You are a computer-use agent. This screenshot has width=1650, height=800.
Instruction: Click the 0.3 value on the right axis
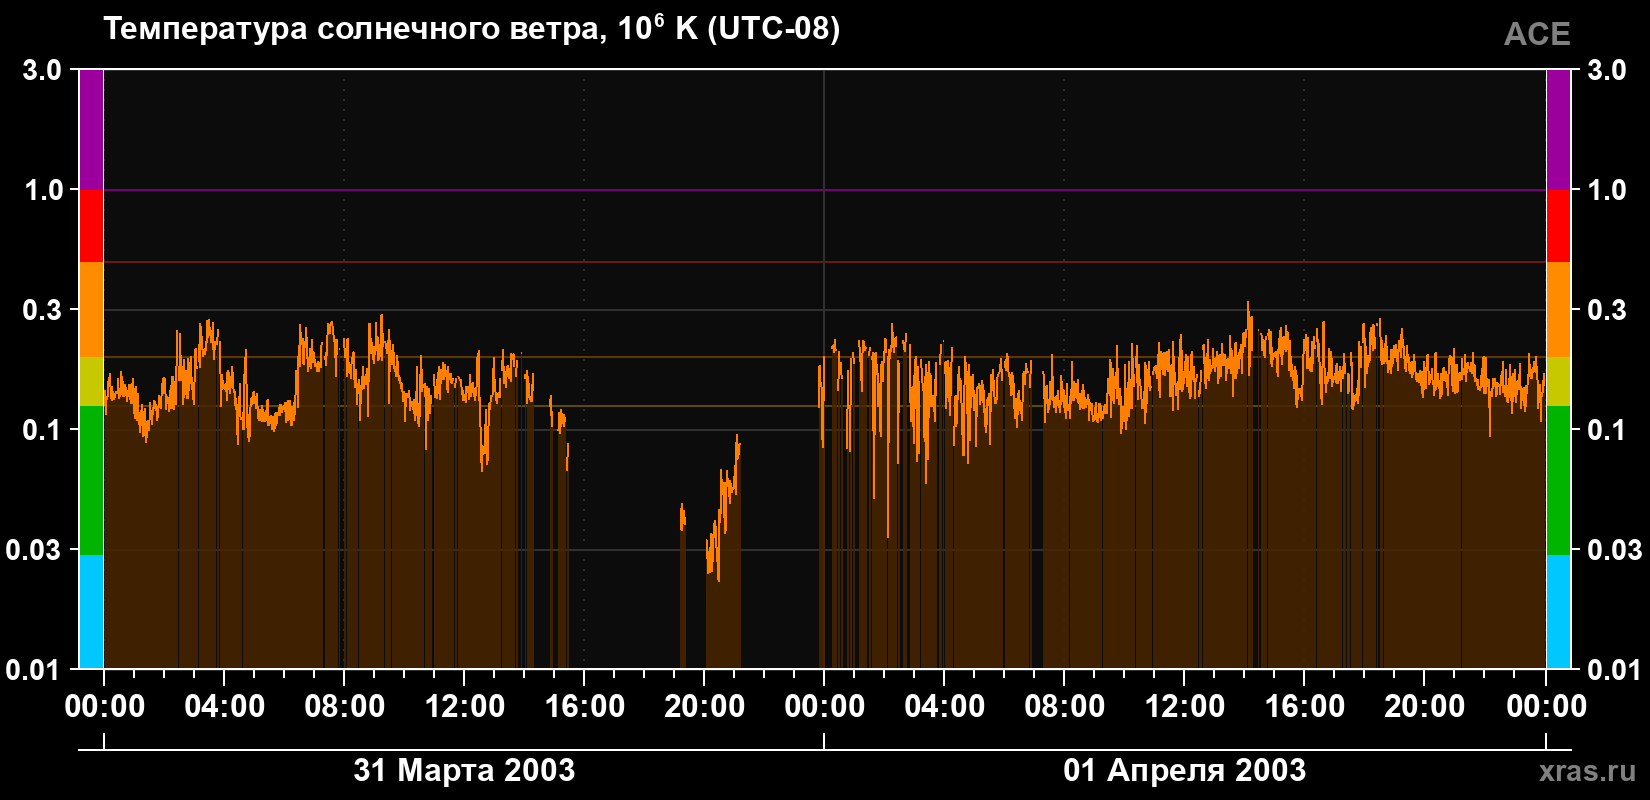[1607, 310]
